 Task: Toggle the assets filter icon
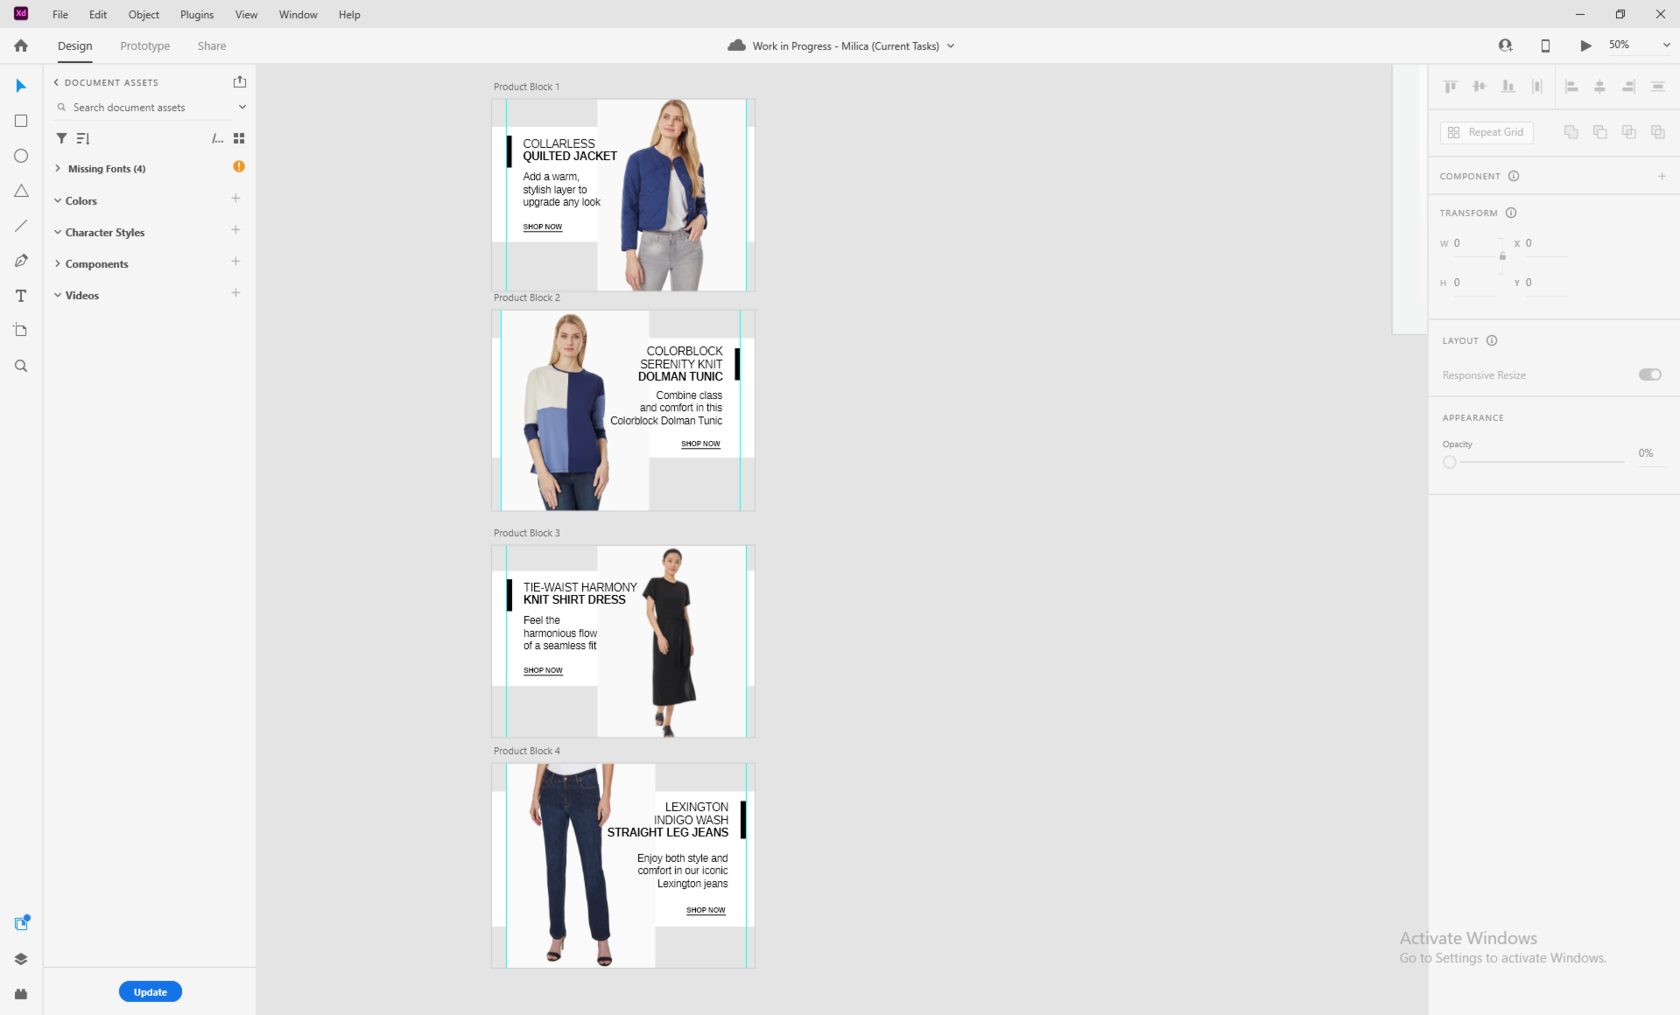(x=61, y=138)
